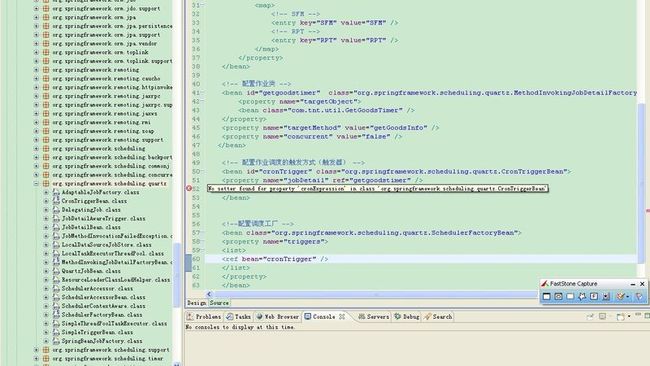This screenshot has width=650, height=366.
Task: Click the FastStone Capture logo icon
Action: tap(545, 284)
